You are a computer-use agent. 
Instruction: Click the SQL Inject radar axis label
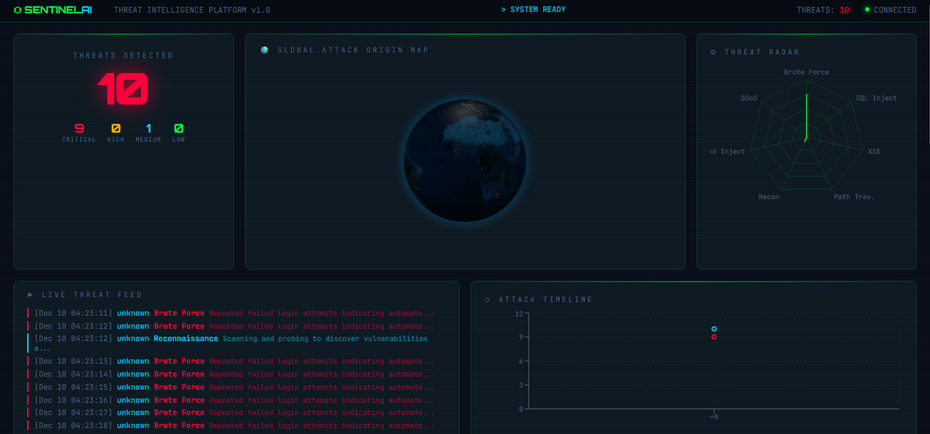point(876,98)
